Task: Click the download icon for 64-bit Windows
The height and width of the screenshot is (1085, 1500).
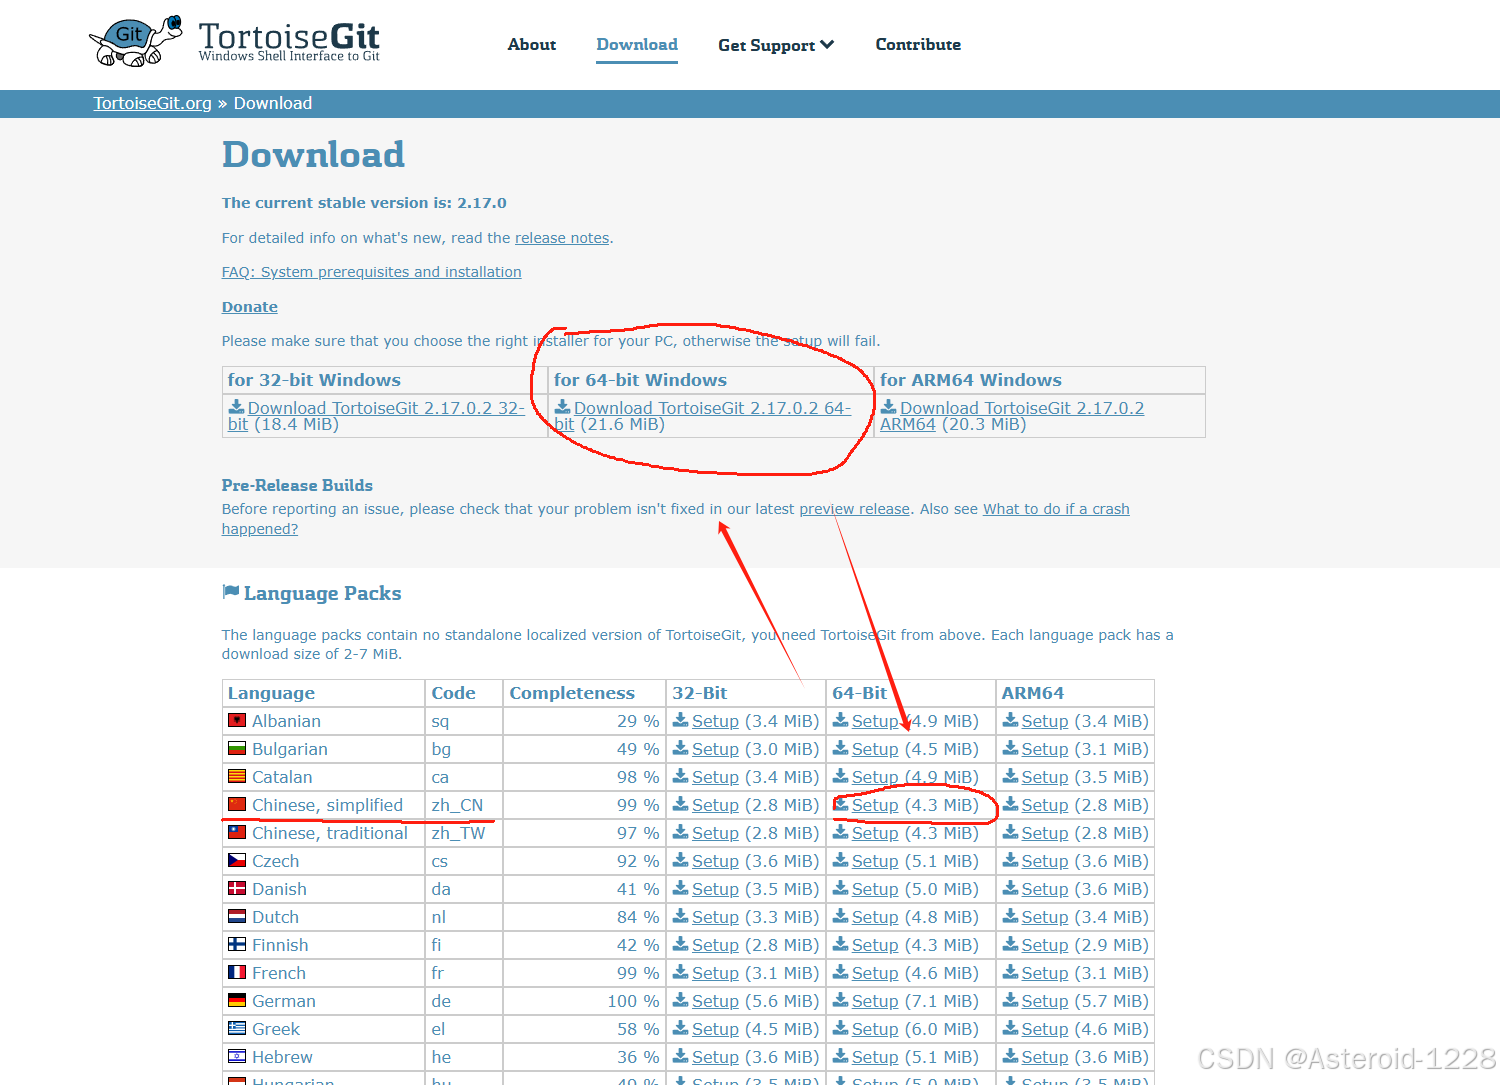Action: (x=563, y=407)
